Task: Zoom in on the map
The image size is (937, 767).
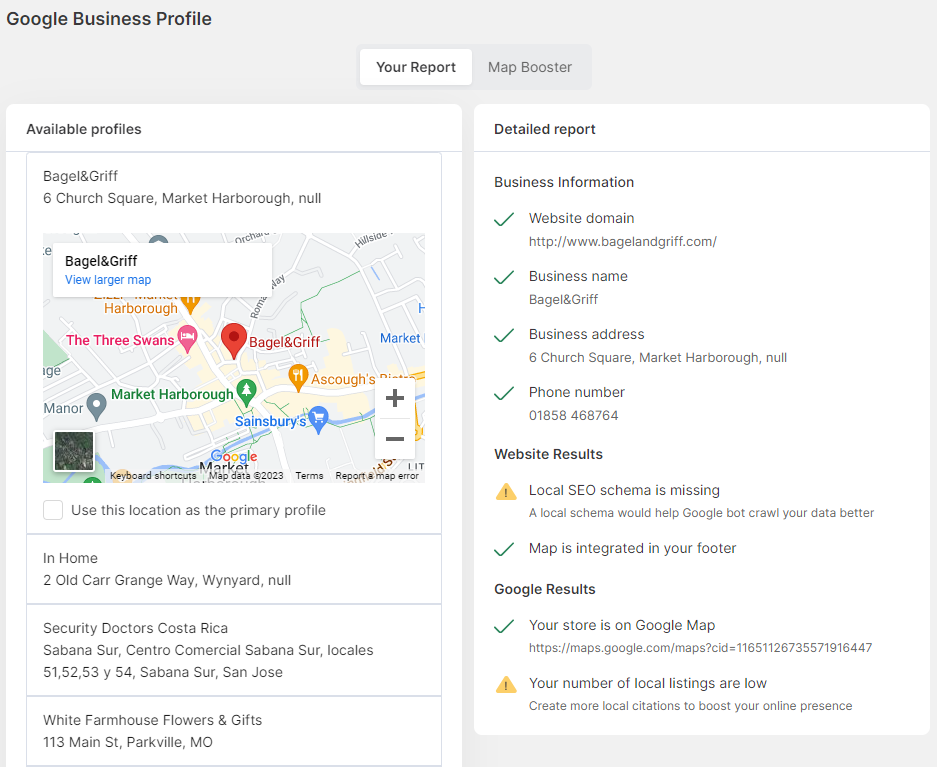Action: [x=394, y=399]
